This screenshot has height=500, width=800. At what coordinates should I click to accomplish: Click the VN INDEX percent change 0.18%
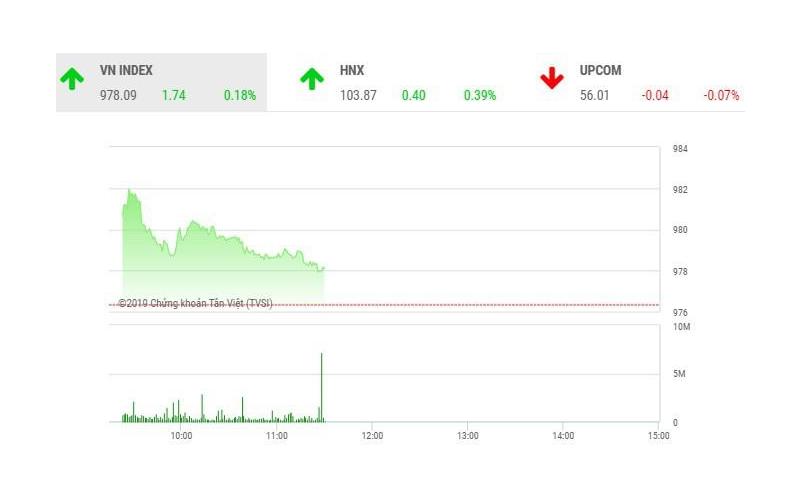[x=240, y=96]
